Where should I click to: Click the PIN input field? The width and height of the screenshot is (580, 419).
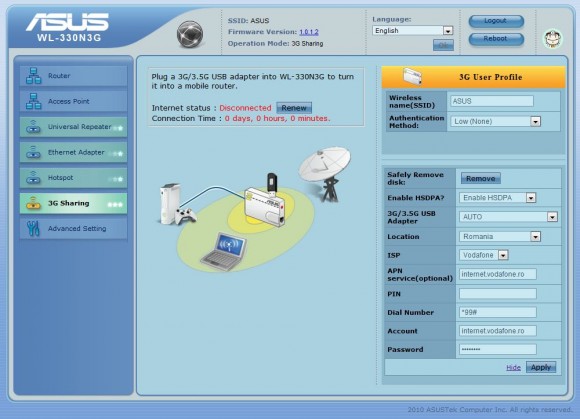click(x=498, y=294)
